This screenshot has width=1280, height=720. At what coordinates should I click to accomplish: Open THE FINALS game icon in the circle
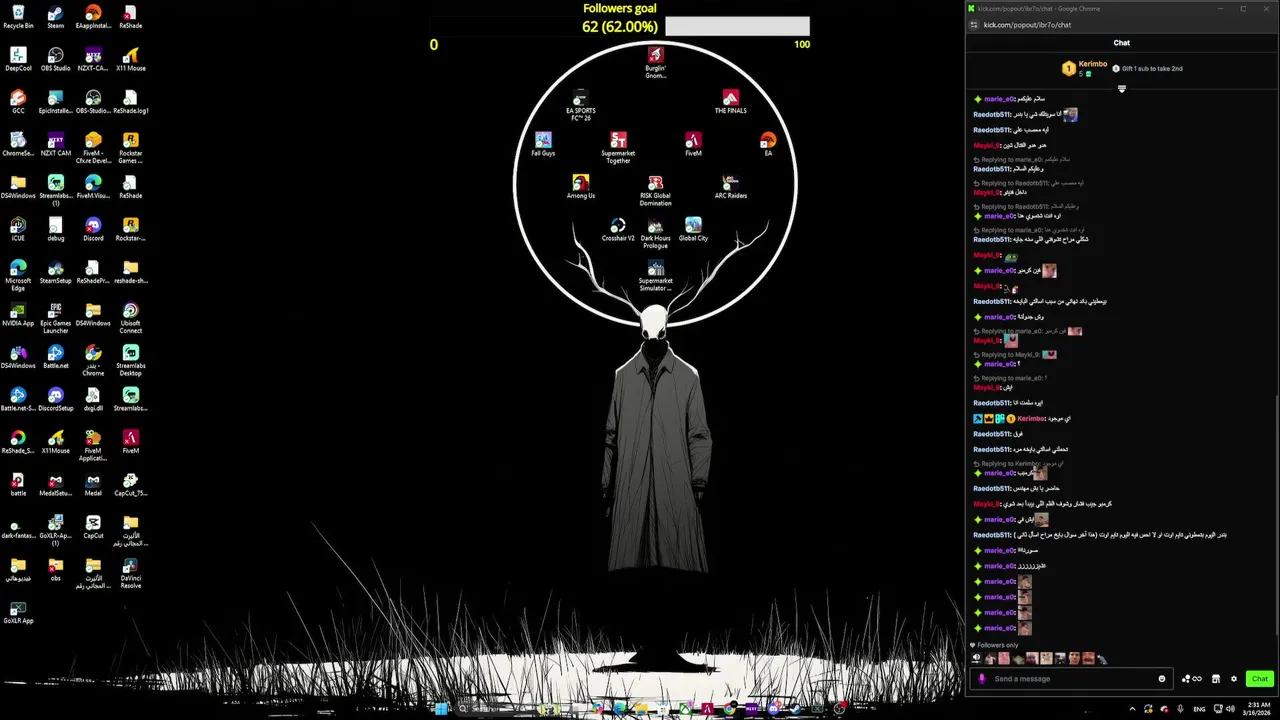(730, 101)
